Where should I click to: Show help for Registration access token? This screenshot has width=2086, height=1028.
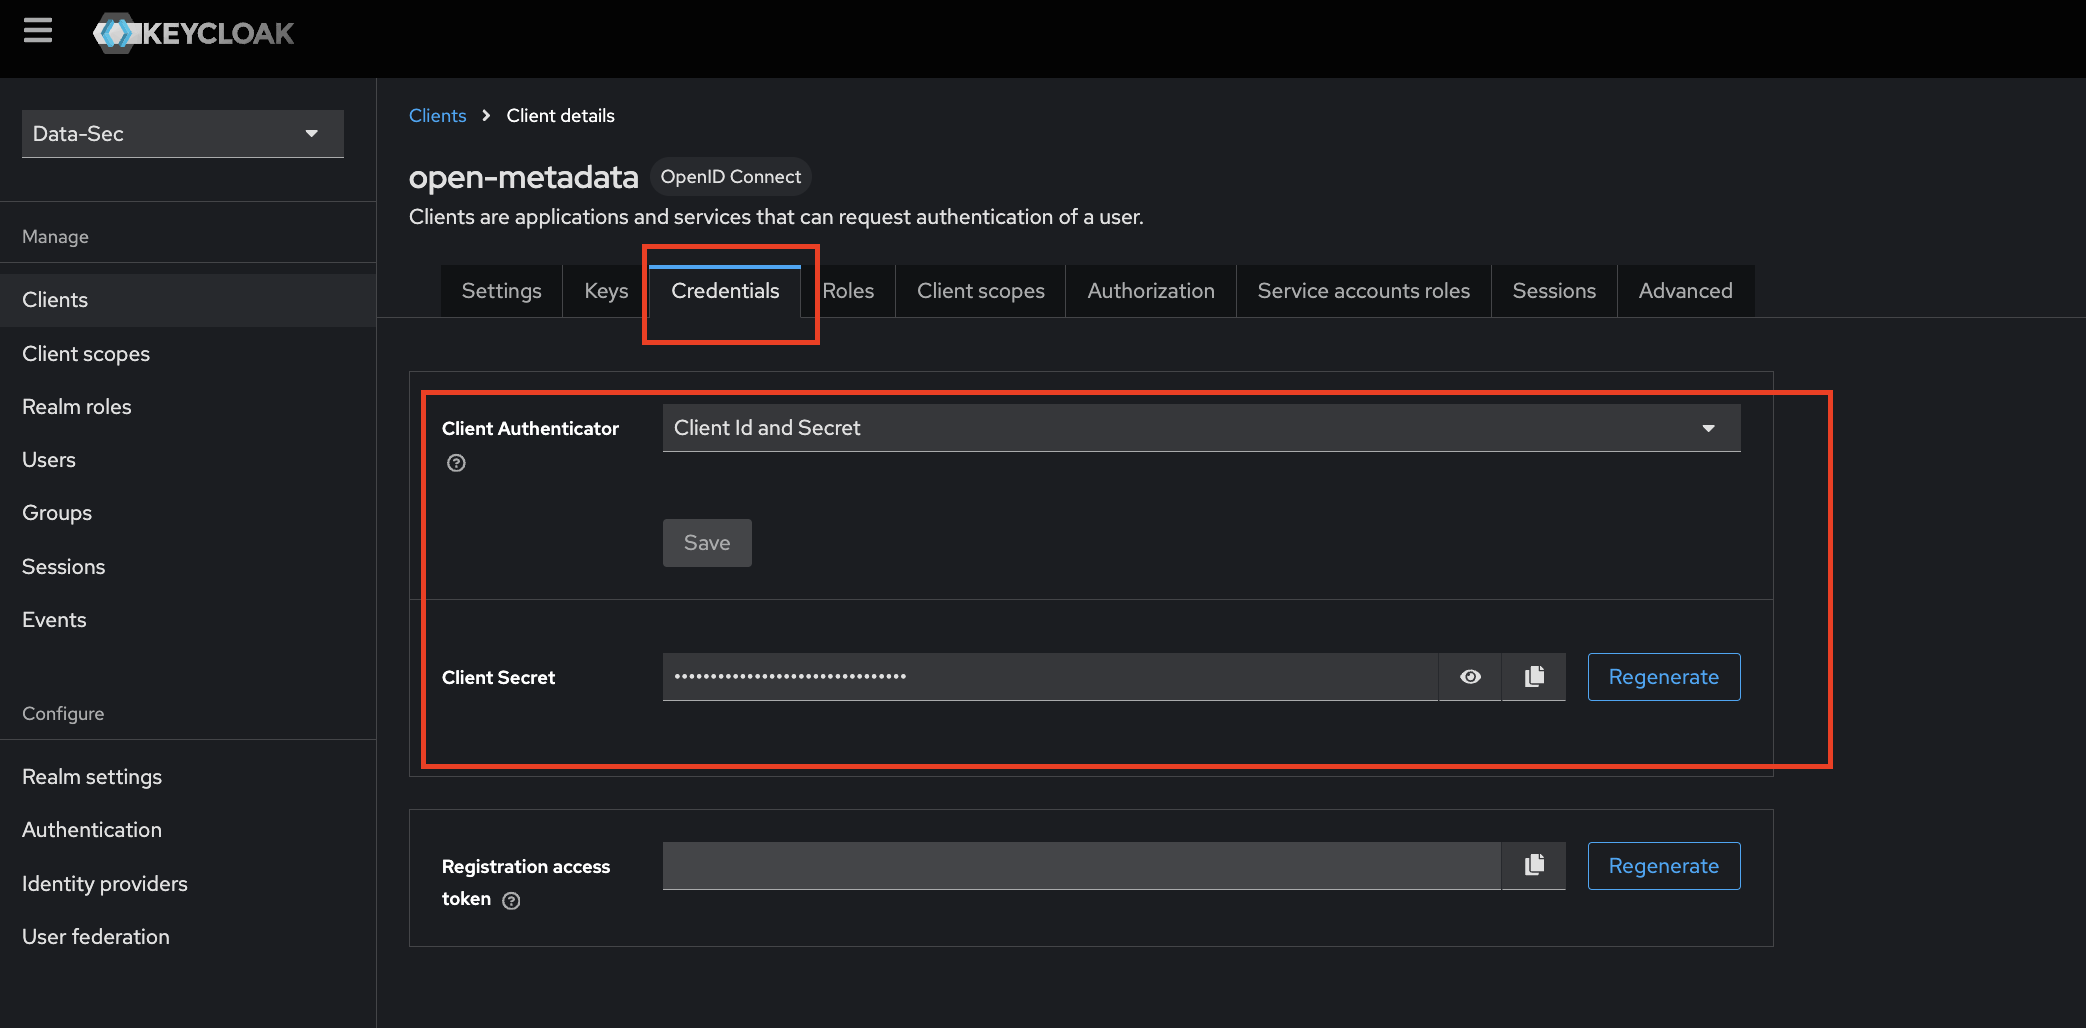click(x=511, y=901)
